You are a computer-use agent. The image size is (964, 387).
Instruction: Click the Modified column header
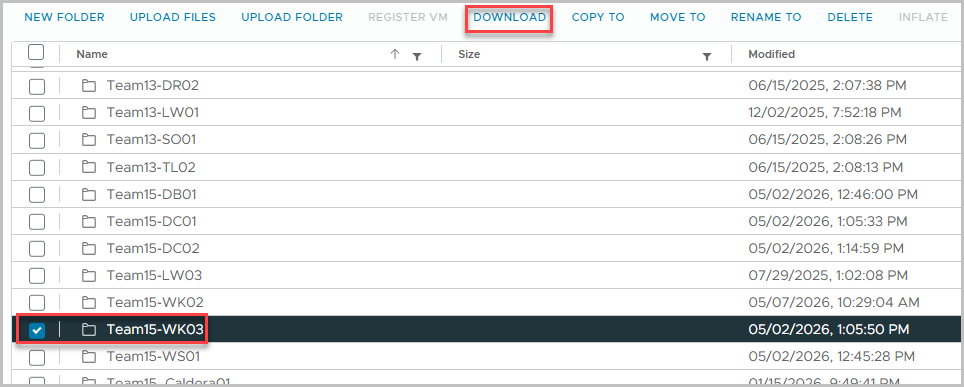pos(772,54)
